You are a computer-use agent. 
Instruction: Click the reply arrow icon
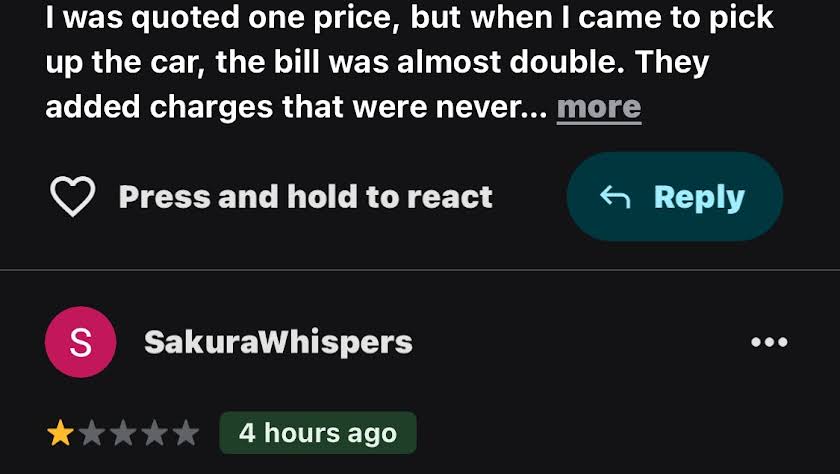614,197
